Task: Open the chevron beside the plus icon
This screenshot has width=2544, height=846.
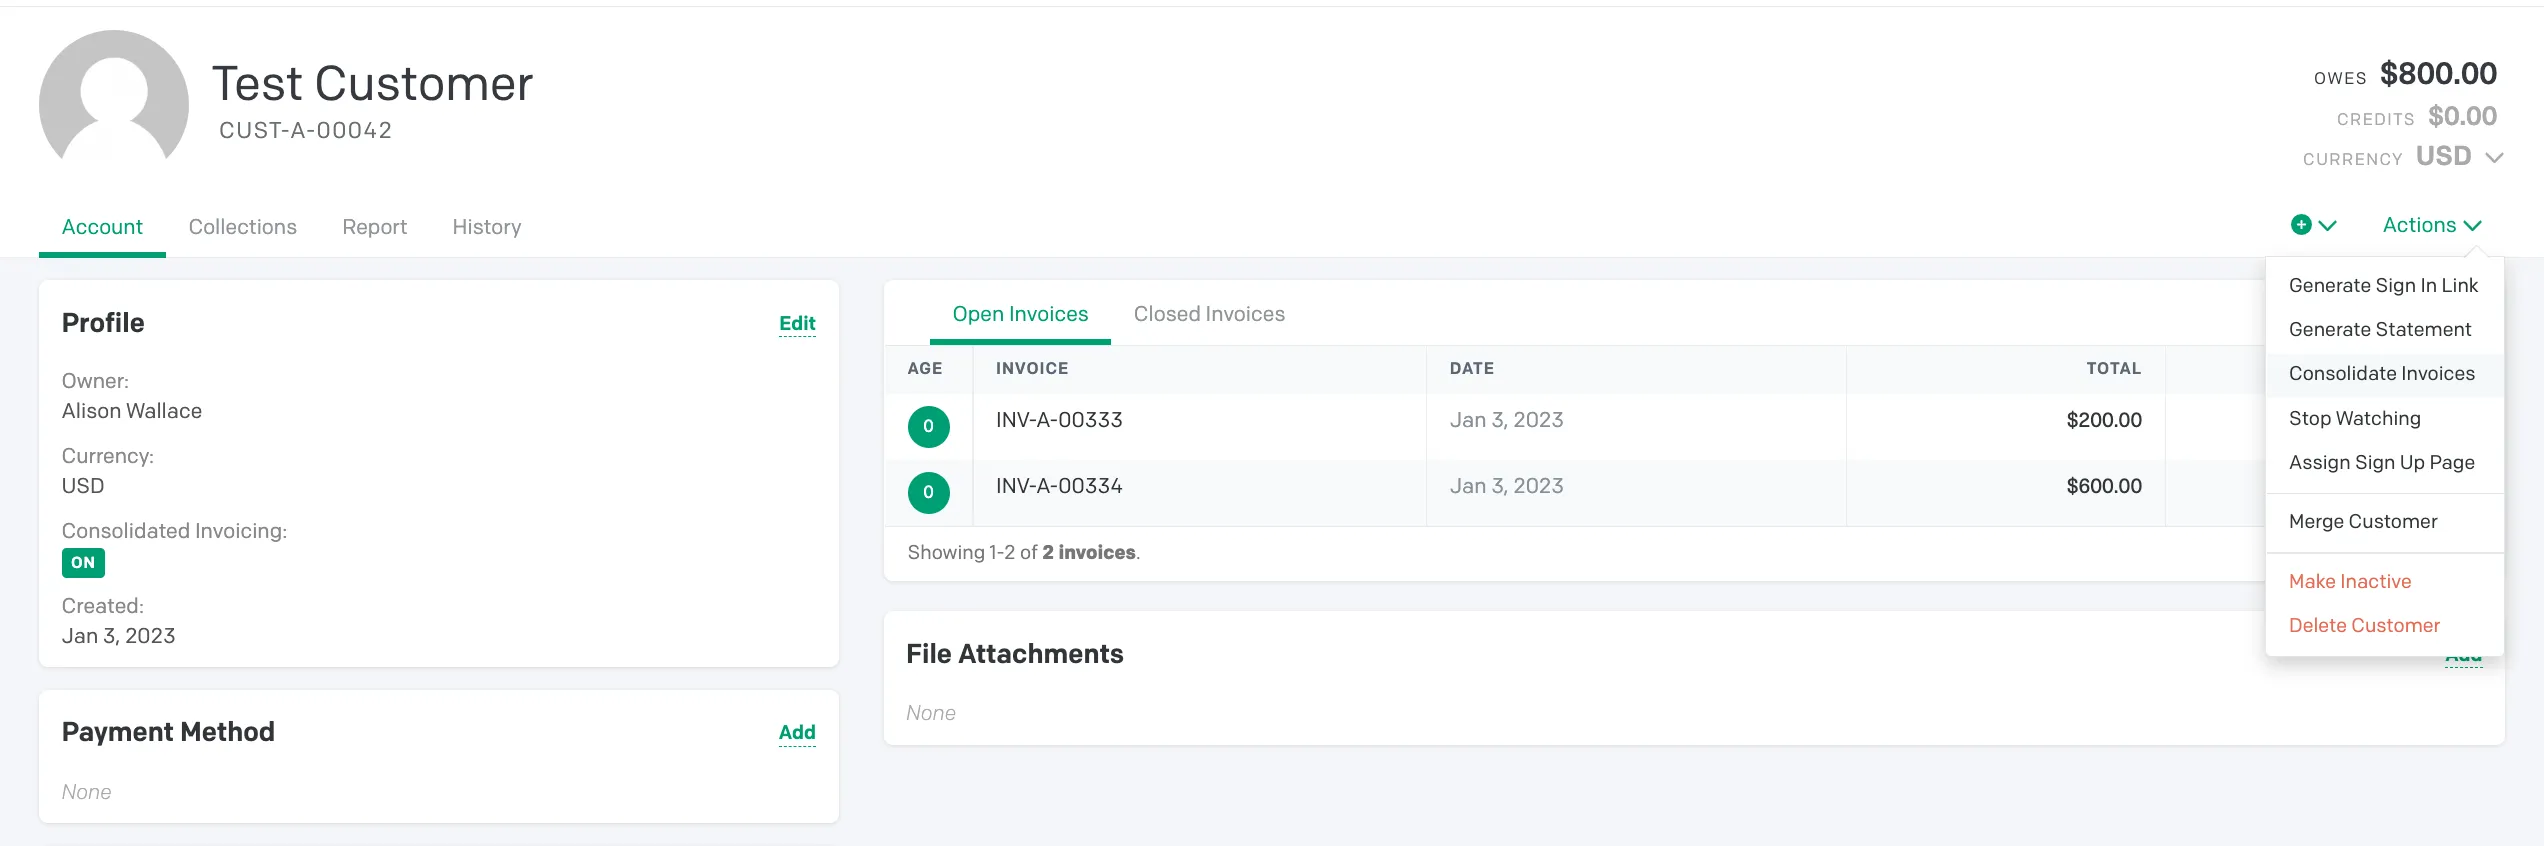Action: (2328, 226)
